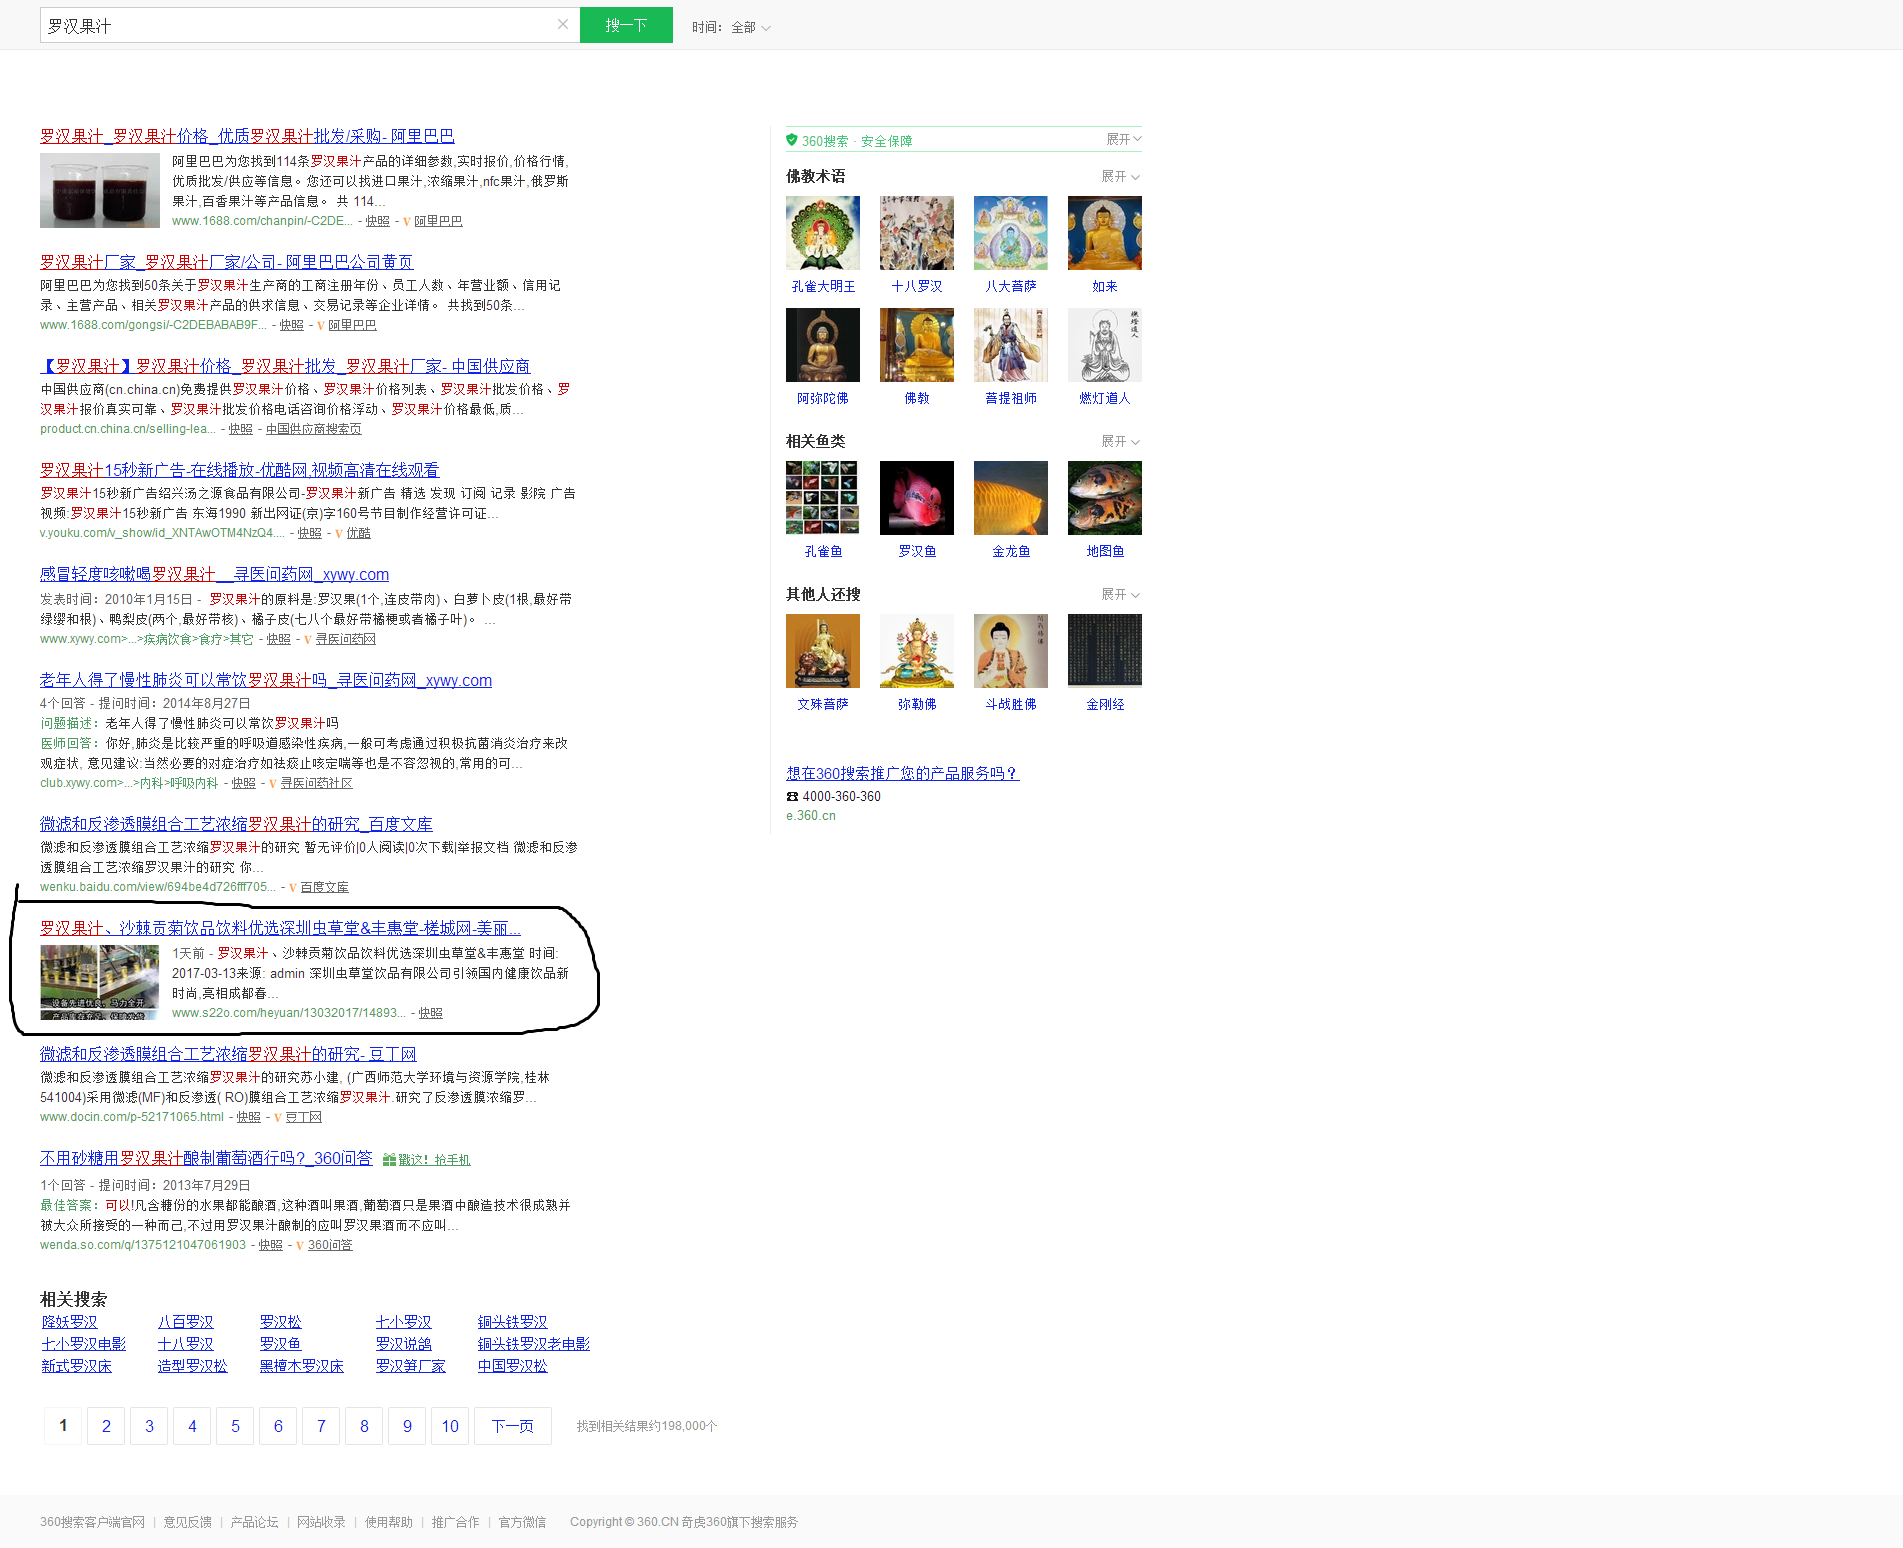Open the 弥勒佛 thumbnail image

pyautogui.click(x=917, y=651)
